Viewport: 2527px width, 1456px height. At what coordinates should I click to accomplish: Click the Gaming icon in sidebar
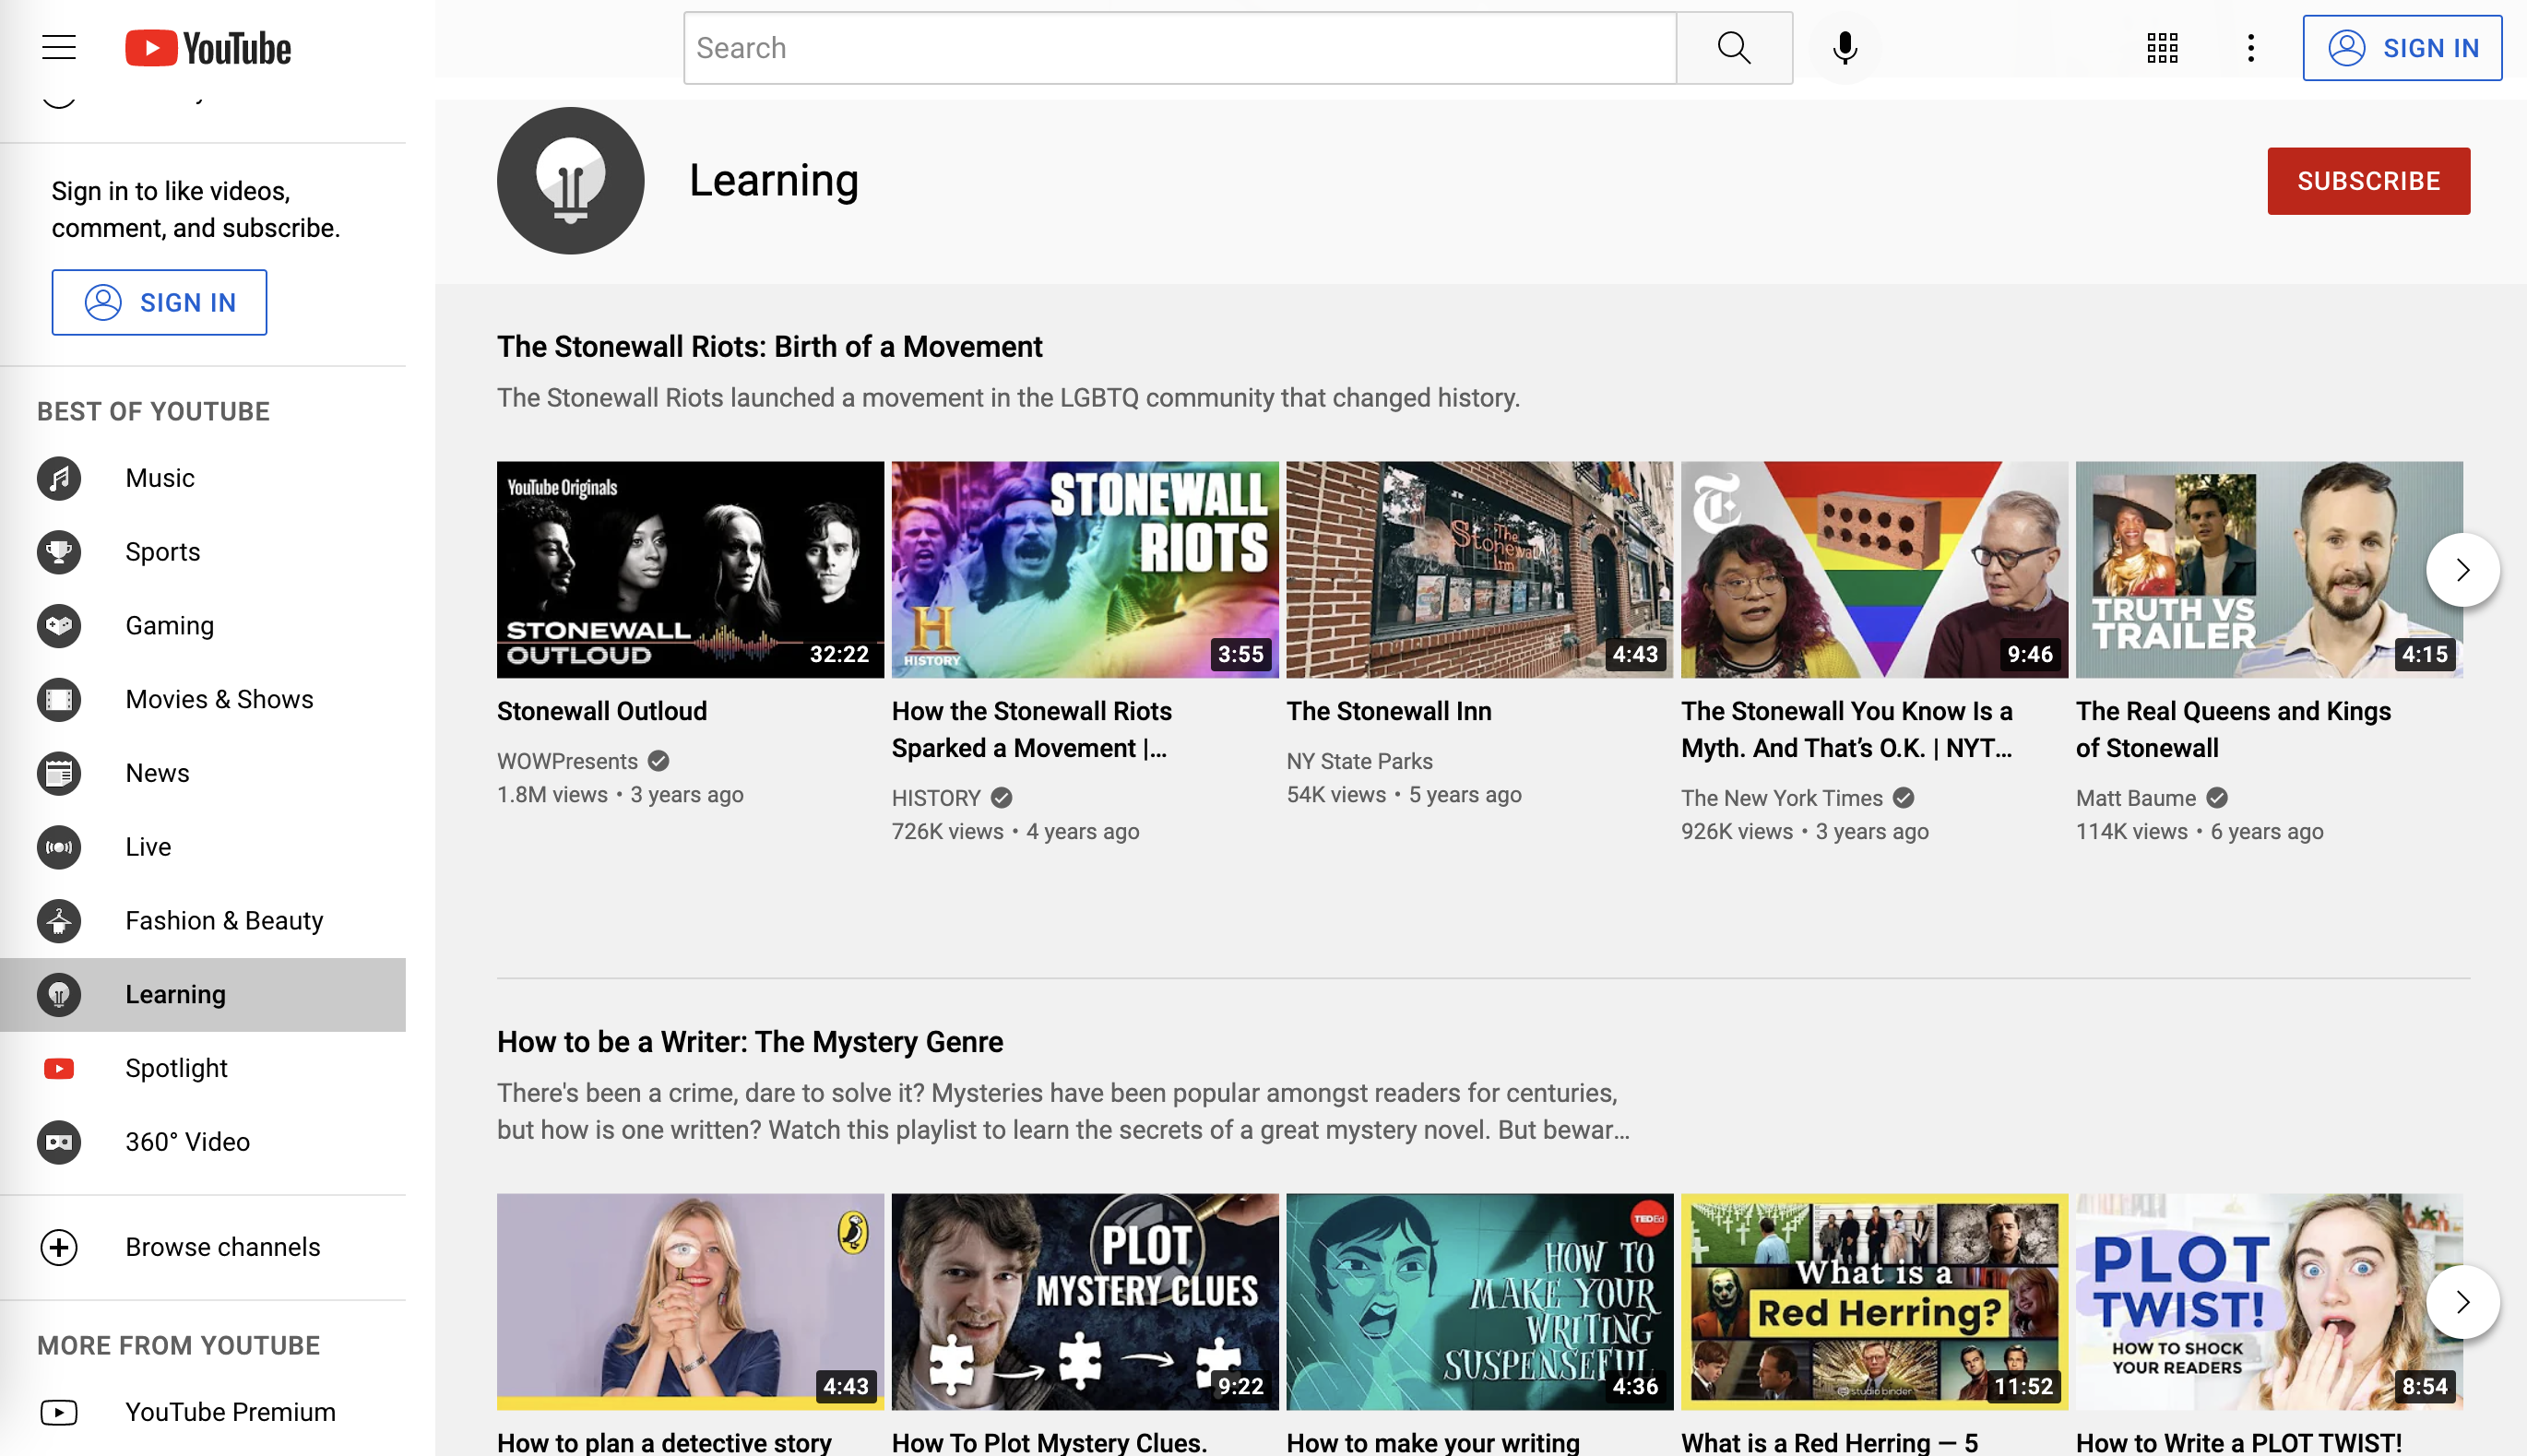click(59, 626)
